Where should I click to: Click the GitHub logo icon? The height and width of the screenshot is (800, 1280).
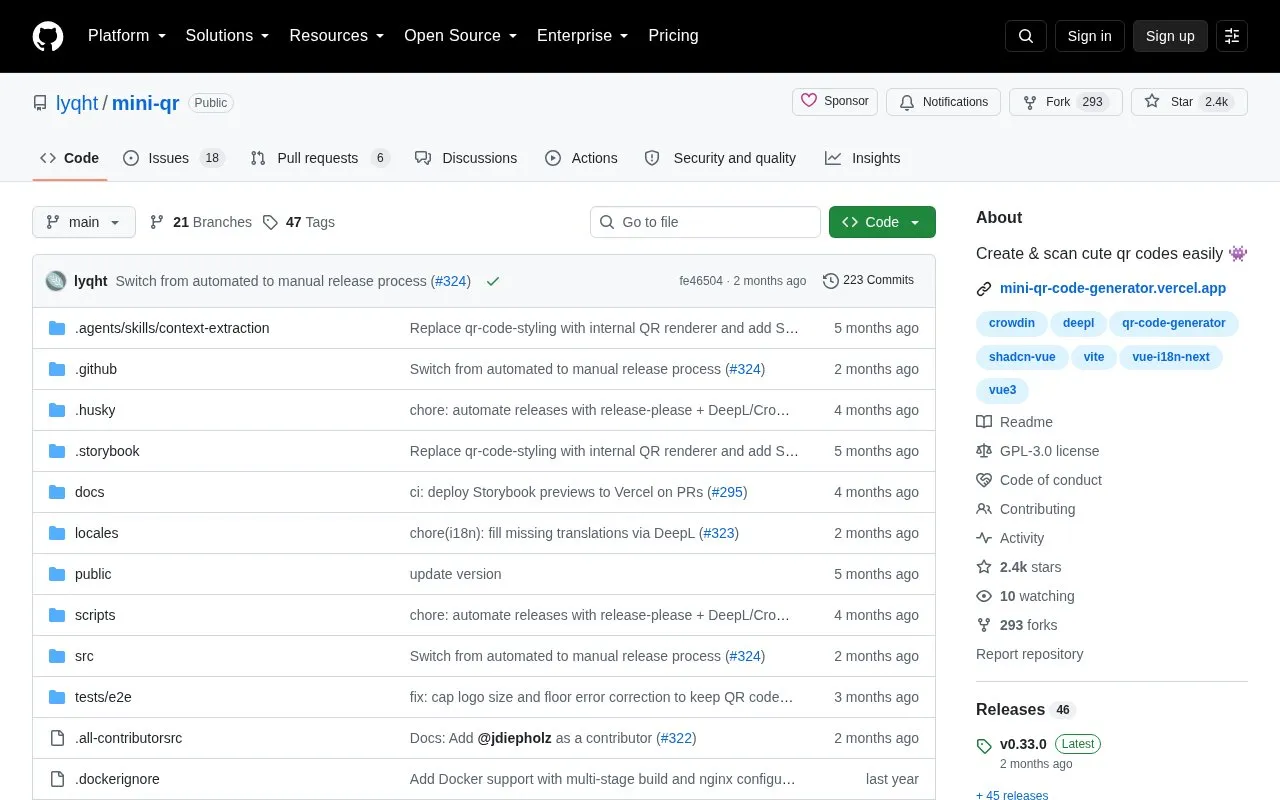coord(48,36)
